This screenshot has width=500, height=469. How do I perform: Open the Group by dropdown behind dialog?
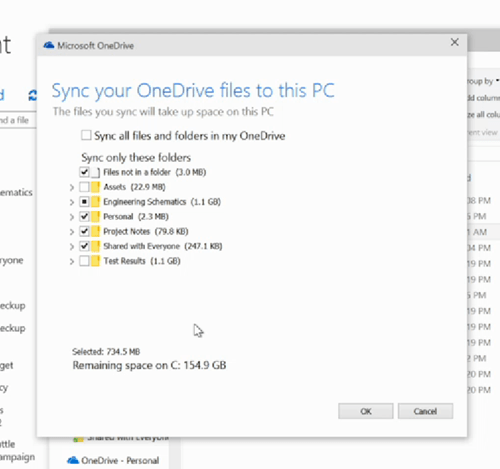(483, 81)
